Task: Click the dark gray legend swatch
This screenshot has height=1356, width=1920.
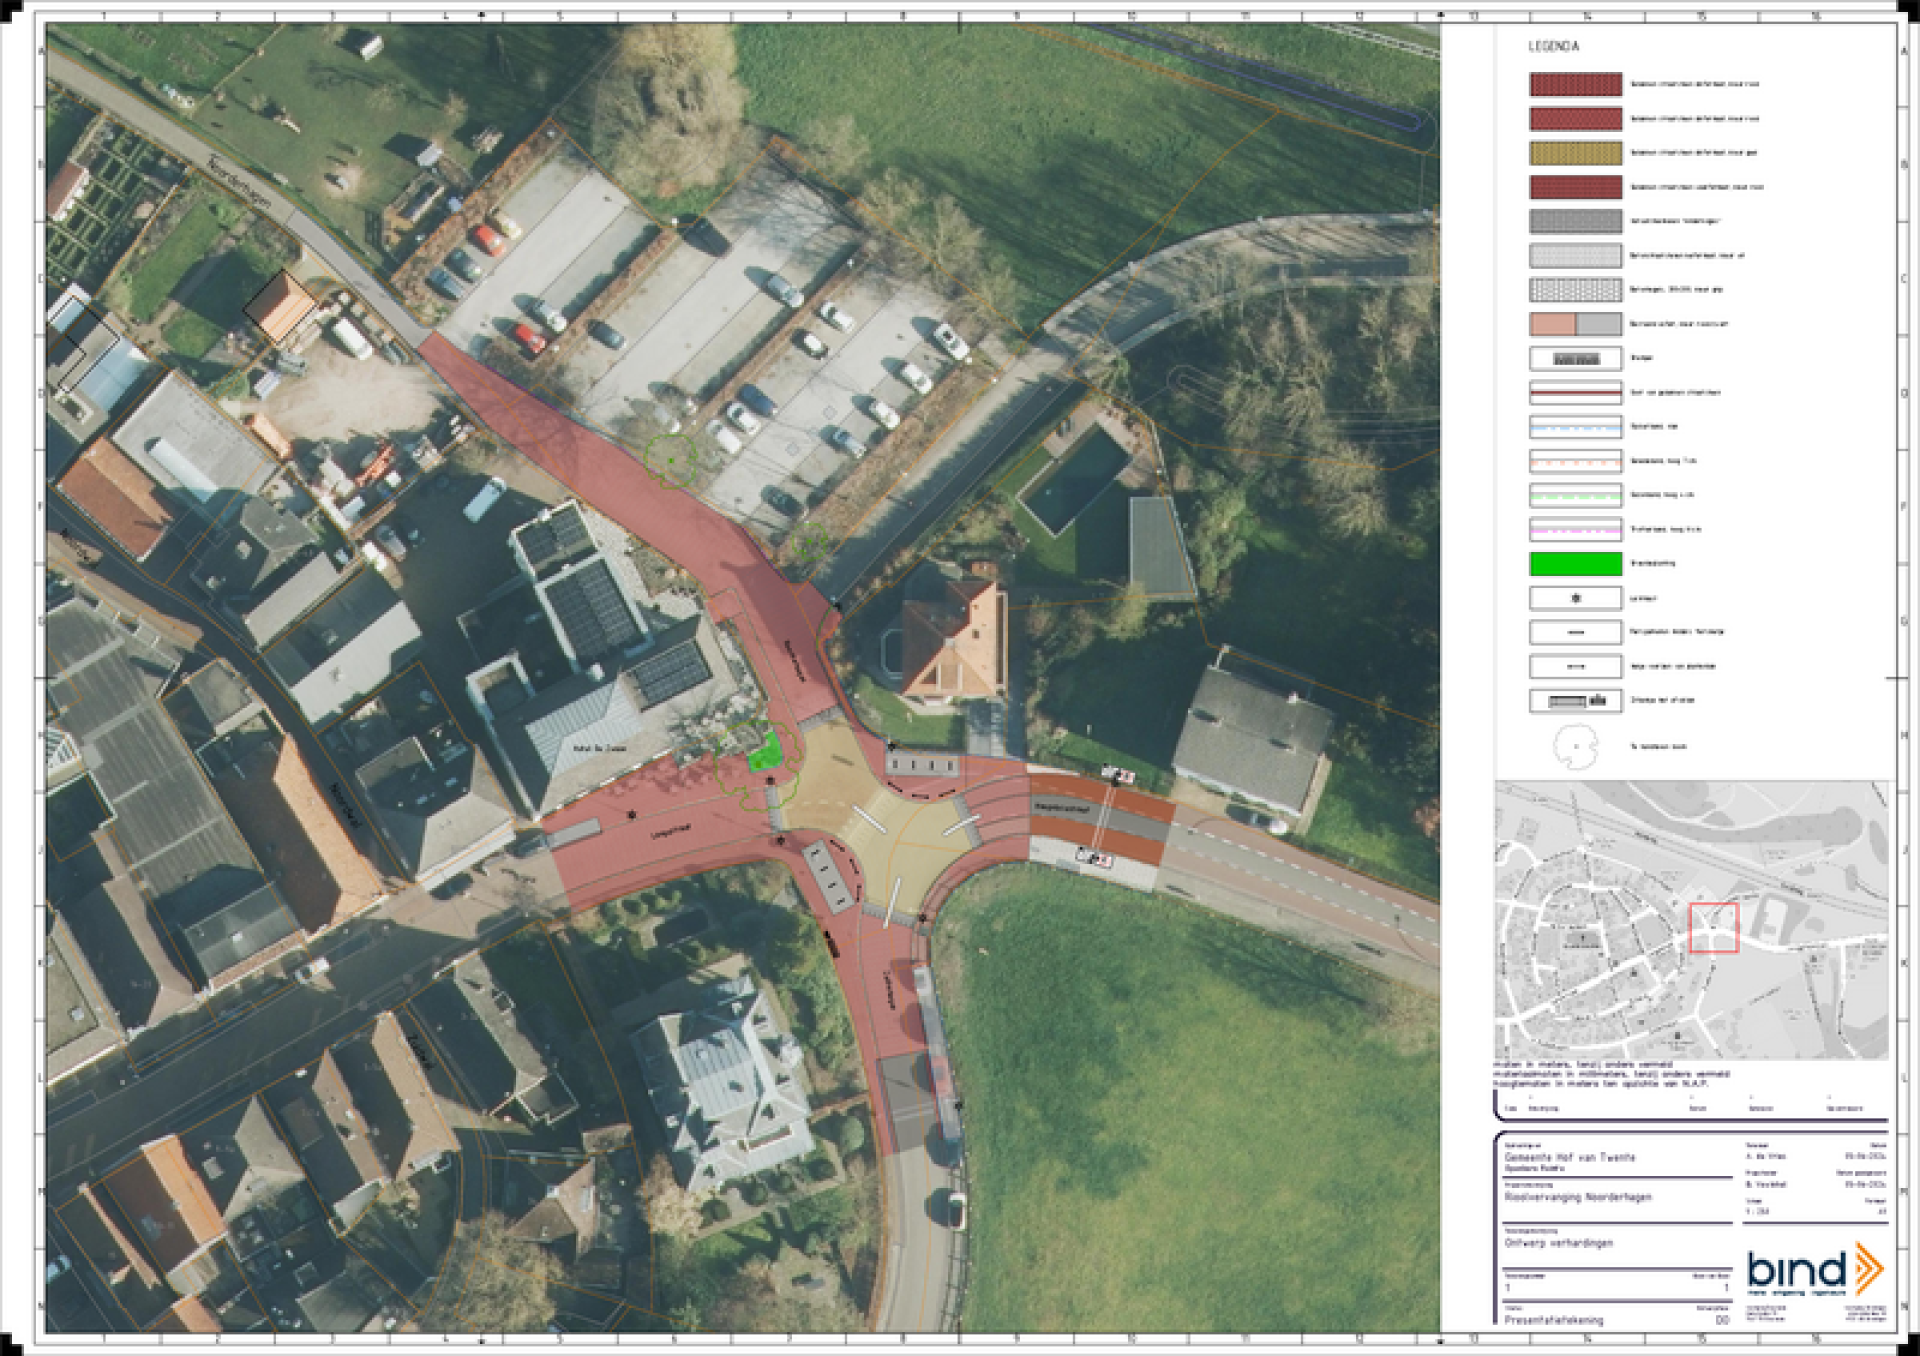Action: click(1575, 221)
